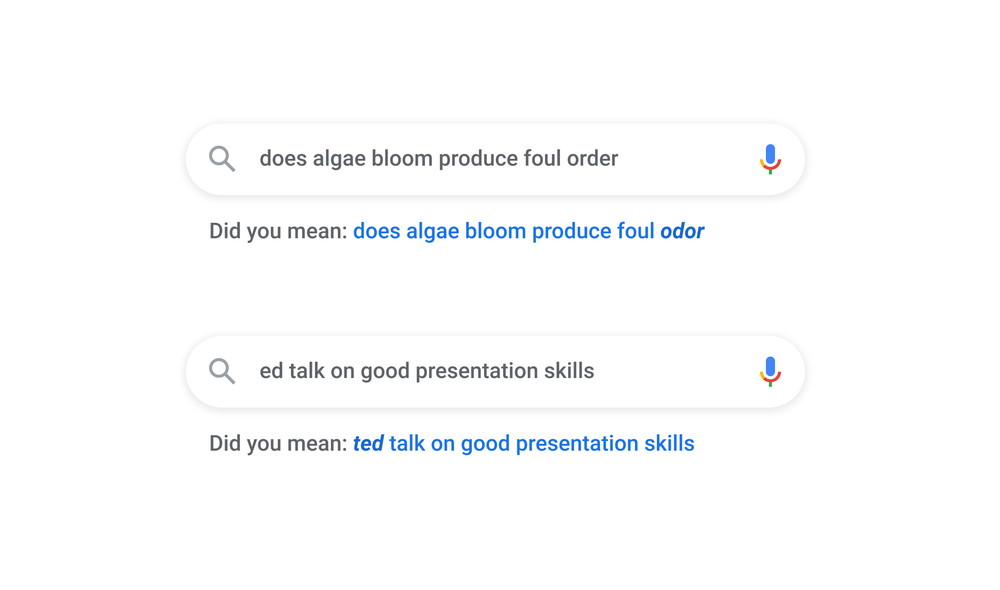Open the "does algae bloom produce foul odor" suggestion
Screen dimensions: 1000x590
pyautogui.click(x=528, y=231)
